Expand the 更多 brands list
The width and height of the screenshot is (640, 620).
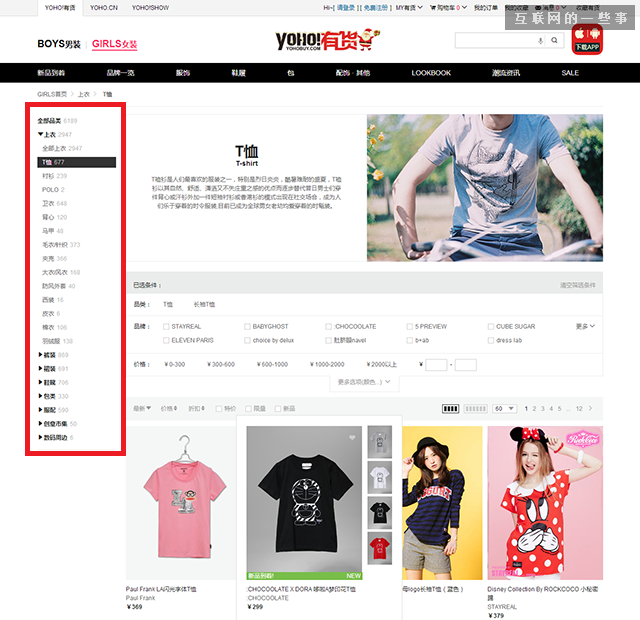[585, 326]
